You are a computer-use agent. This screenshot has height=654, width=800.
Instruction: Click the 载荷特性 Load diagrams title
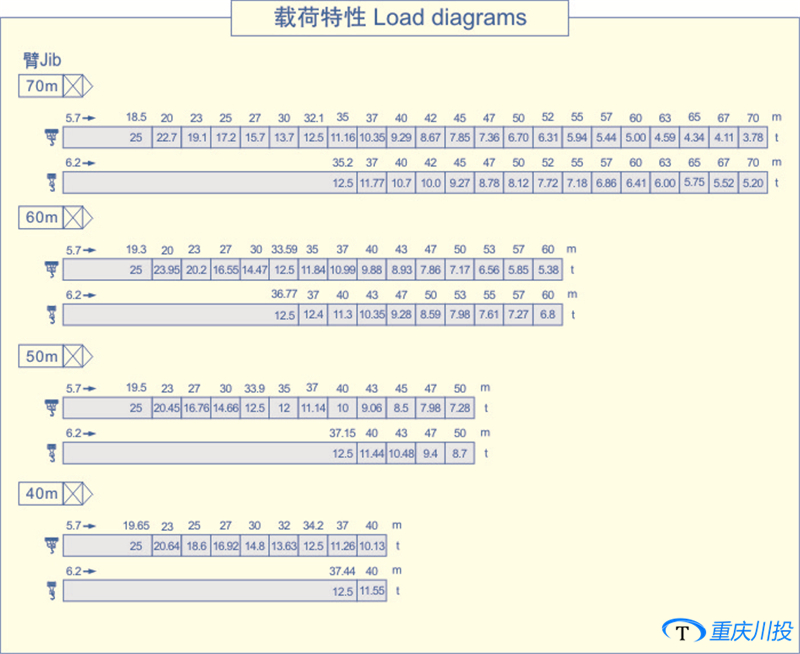399,18
